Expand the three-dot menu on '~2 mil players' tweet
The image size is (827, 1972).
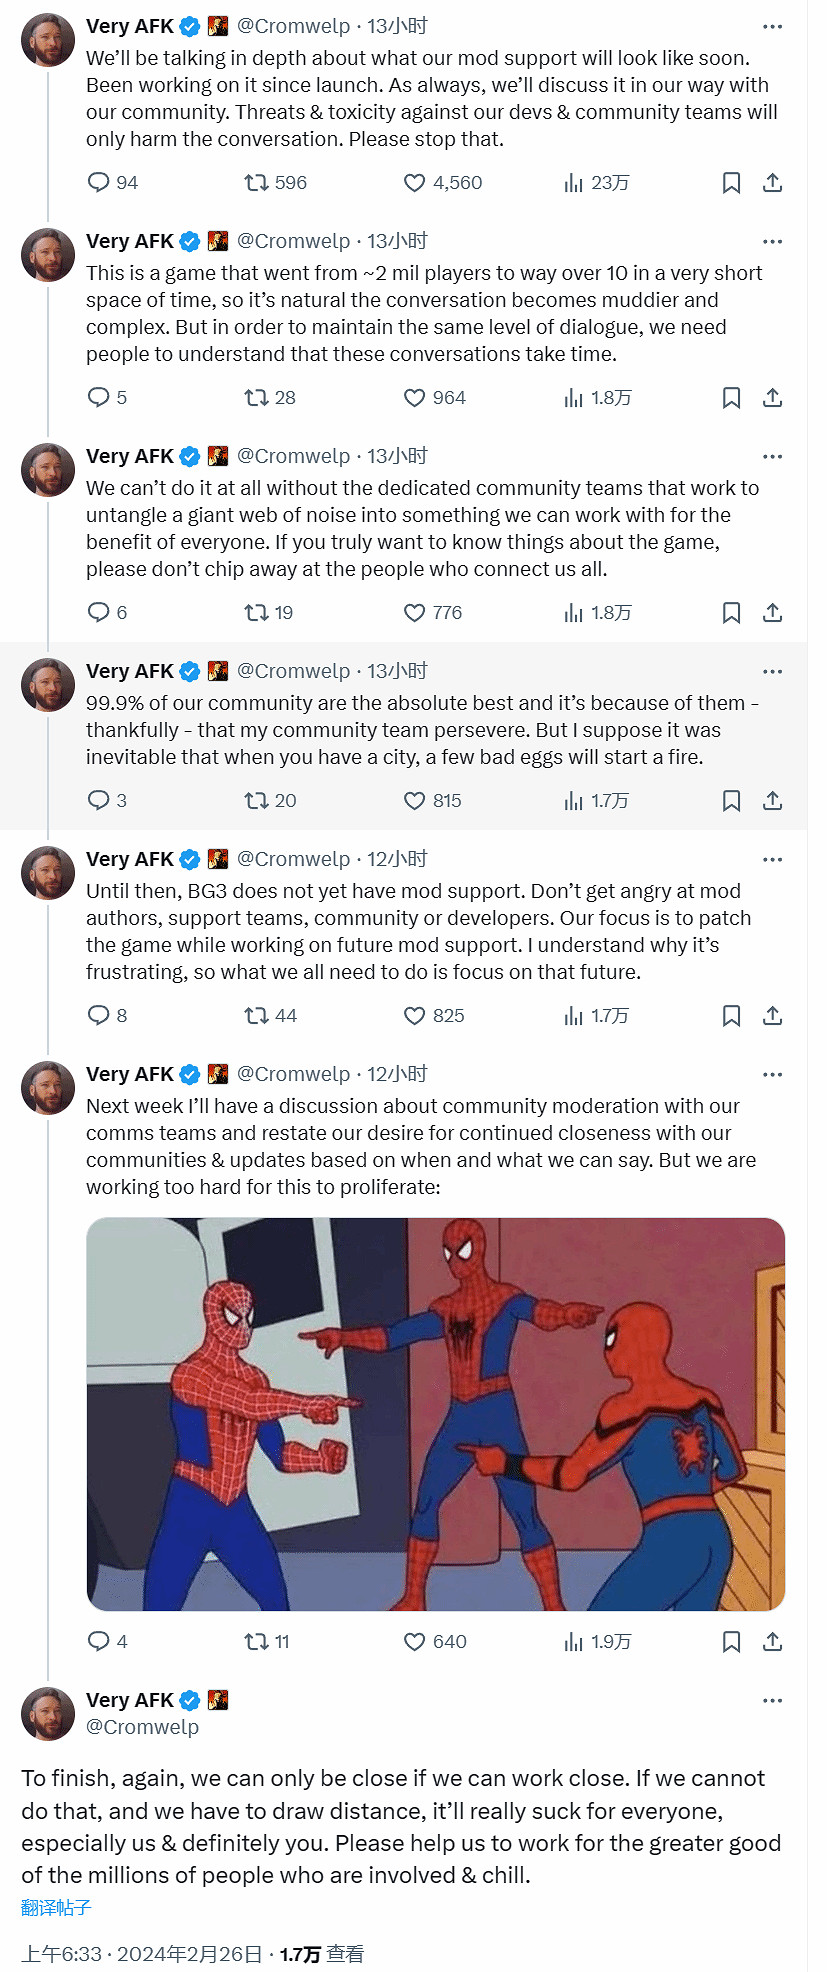[x=772, y=242]
